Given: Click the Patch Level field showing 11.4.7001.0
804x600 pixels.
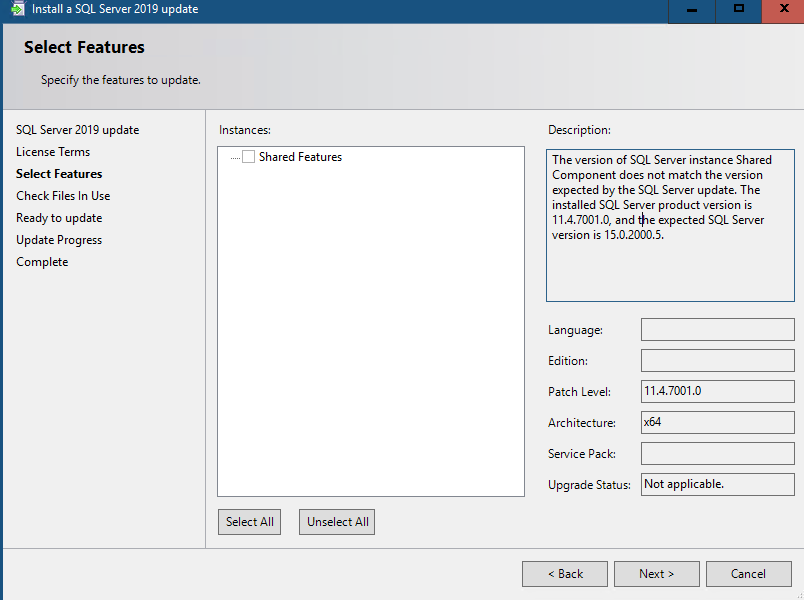Looking at the screenshot, I should [x=717, y=391].
